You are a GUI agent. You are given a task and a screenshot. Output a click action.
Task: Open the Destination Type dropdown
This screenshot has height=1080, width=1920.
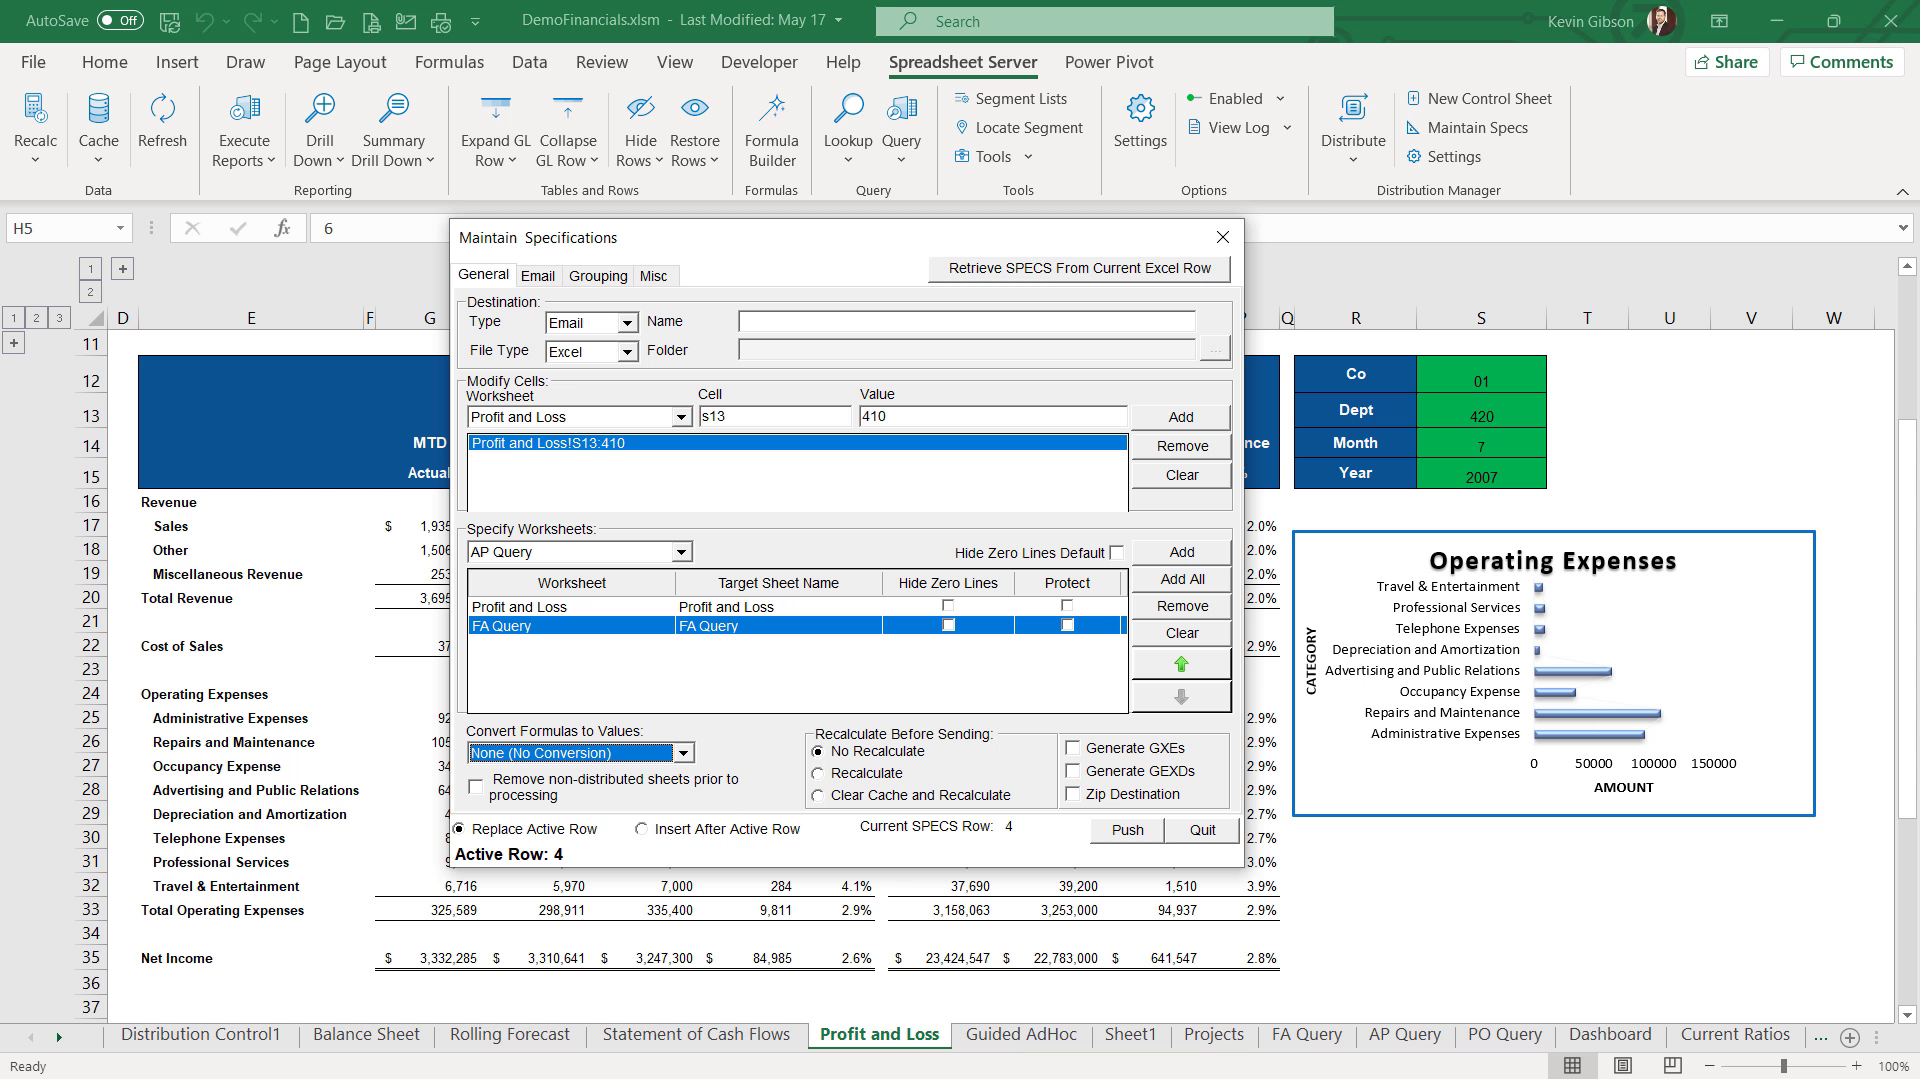[x=627, y=323]
